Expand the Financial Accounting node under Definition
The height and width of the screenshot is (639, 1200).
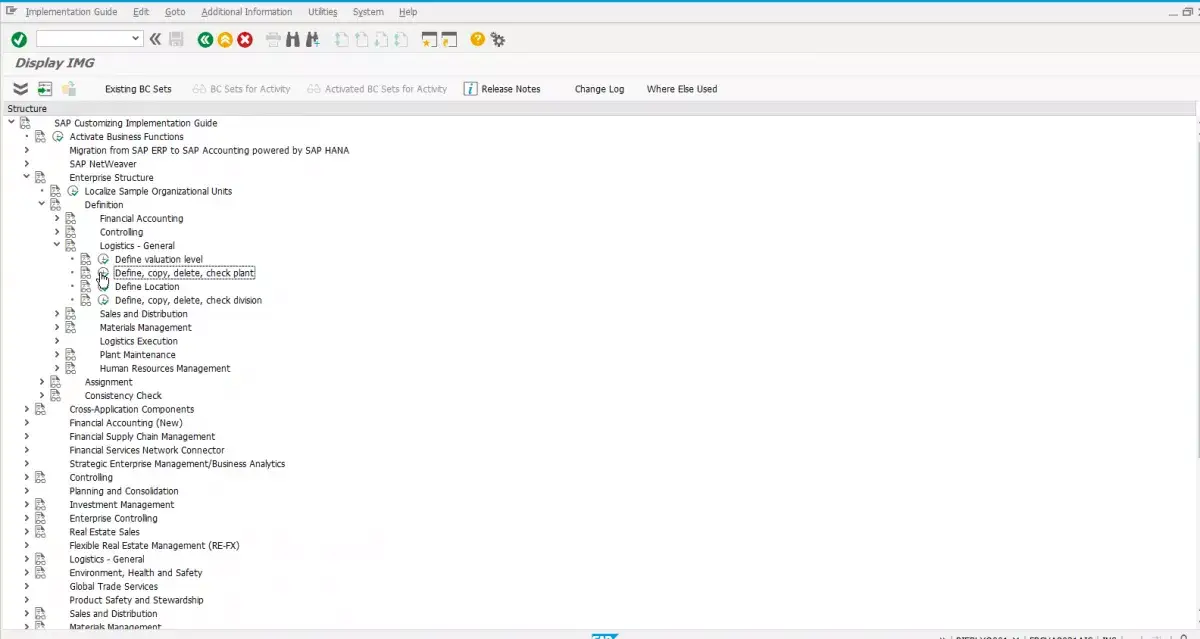coord(57,218)
